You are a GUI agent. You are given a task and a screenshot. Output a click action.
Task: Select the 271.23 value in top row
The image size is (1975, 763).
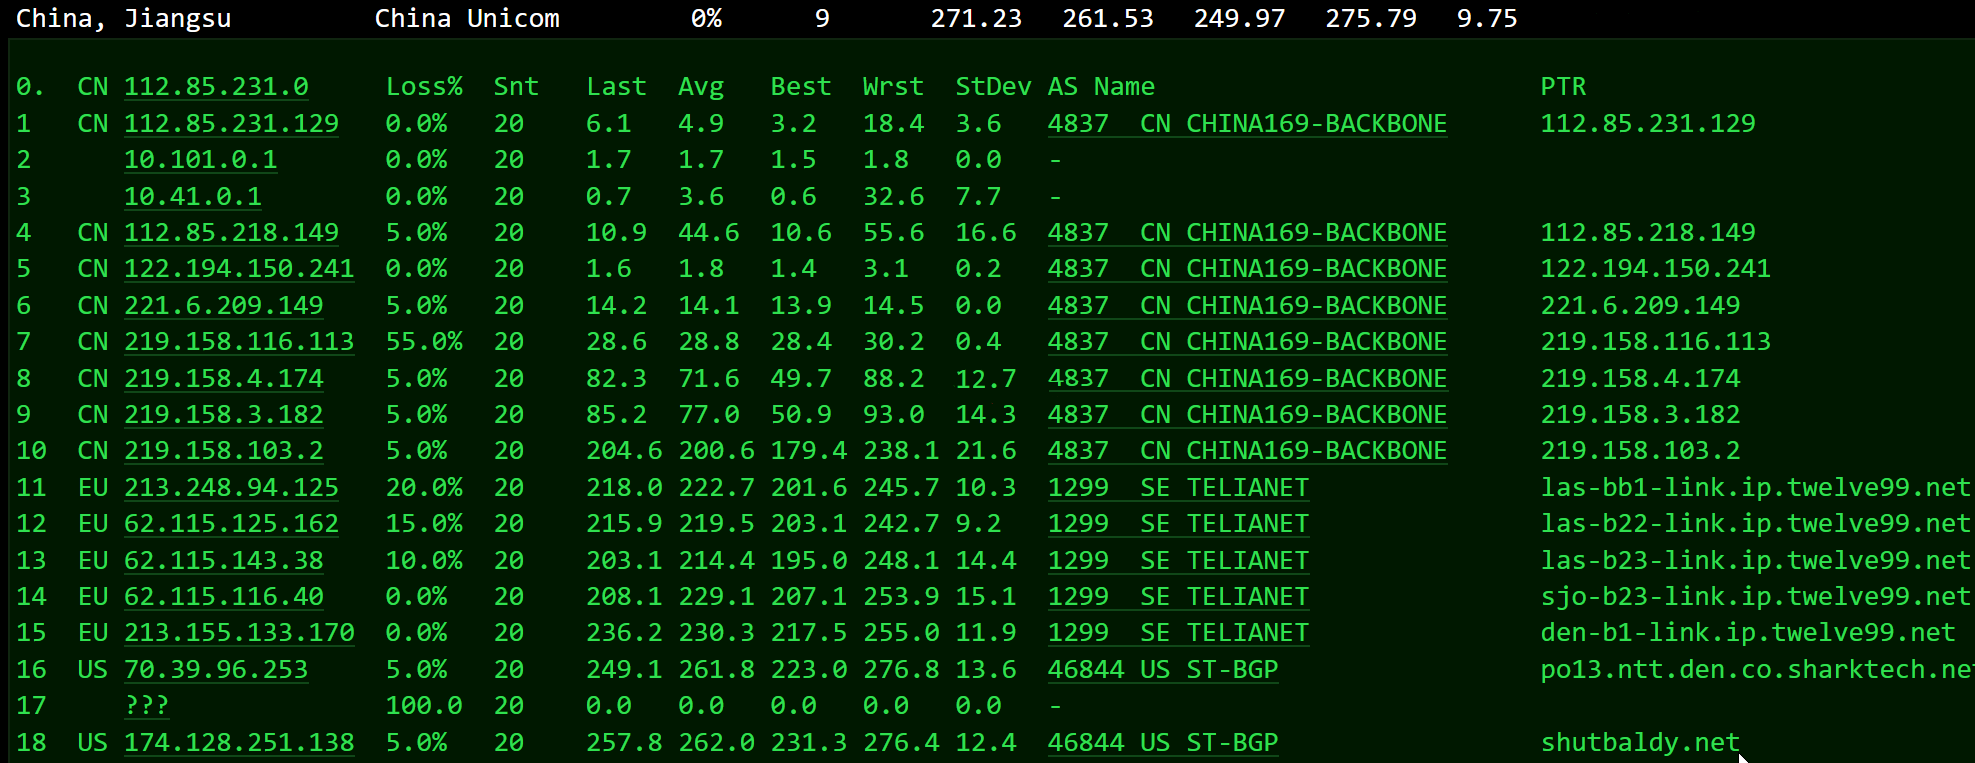(976, 18)
